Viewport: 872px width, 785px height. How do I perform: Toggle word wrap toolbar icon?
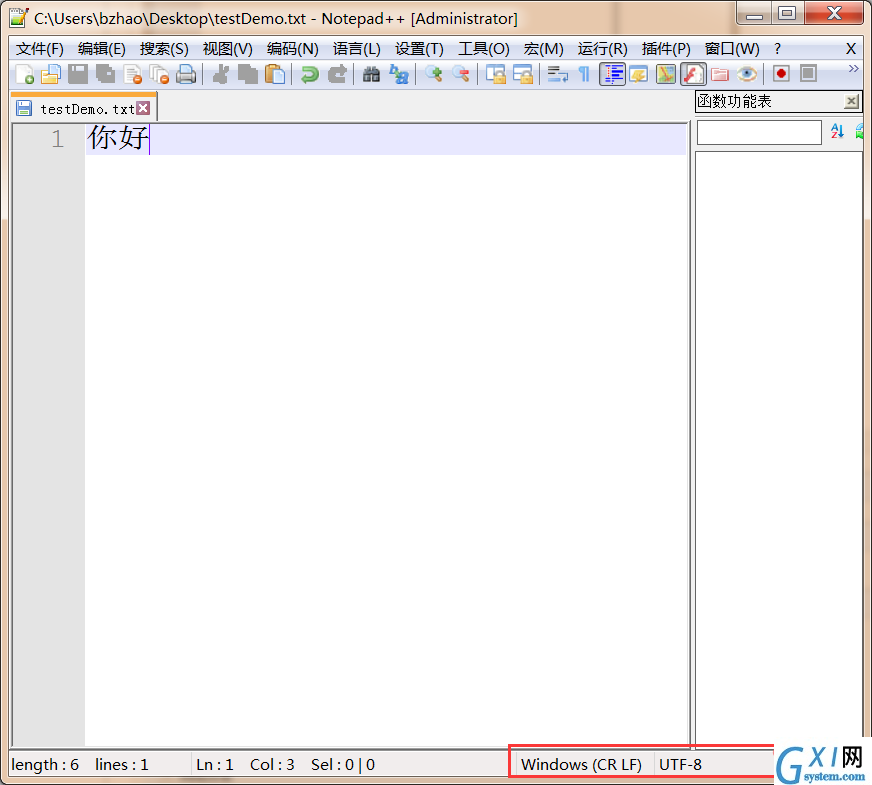(557, 74)
